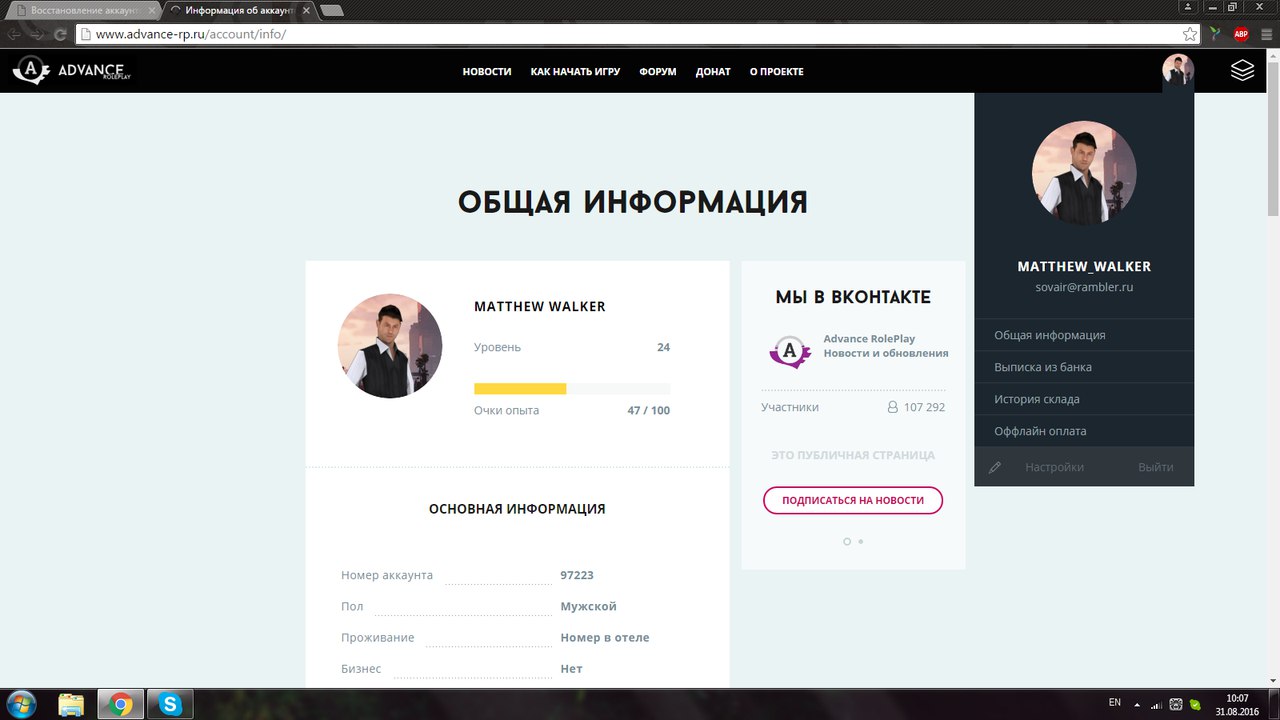This screenshot has height=720, width=1280.
Task: Open the Windows Start menu
Action: (21, 704)
